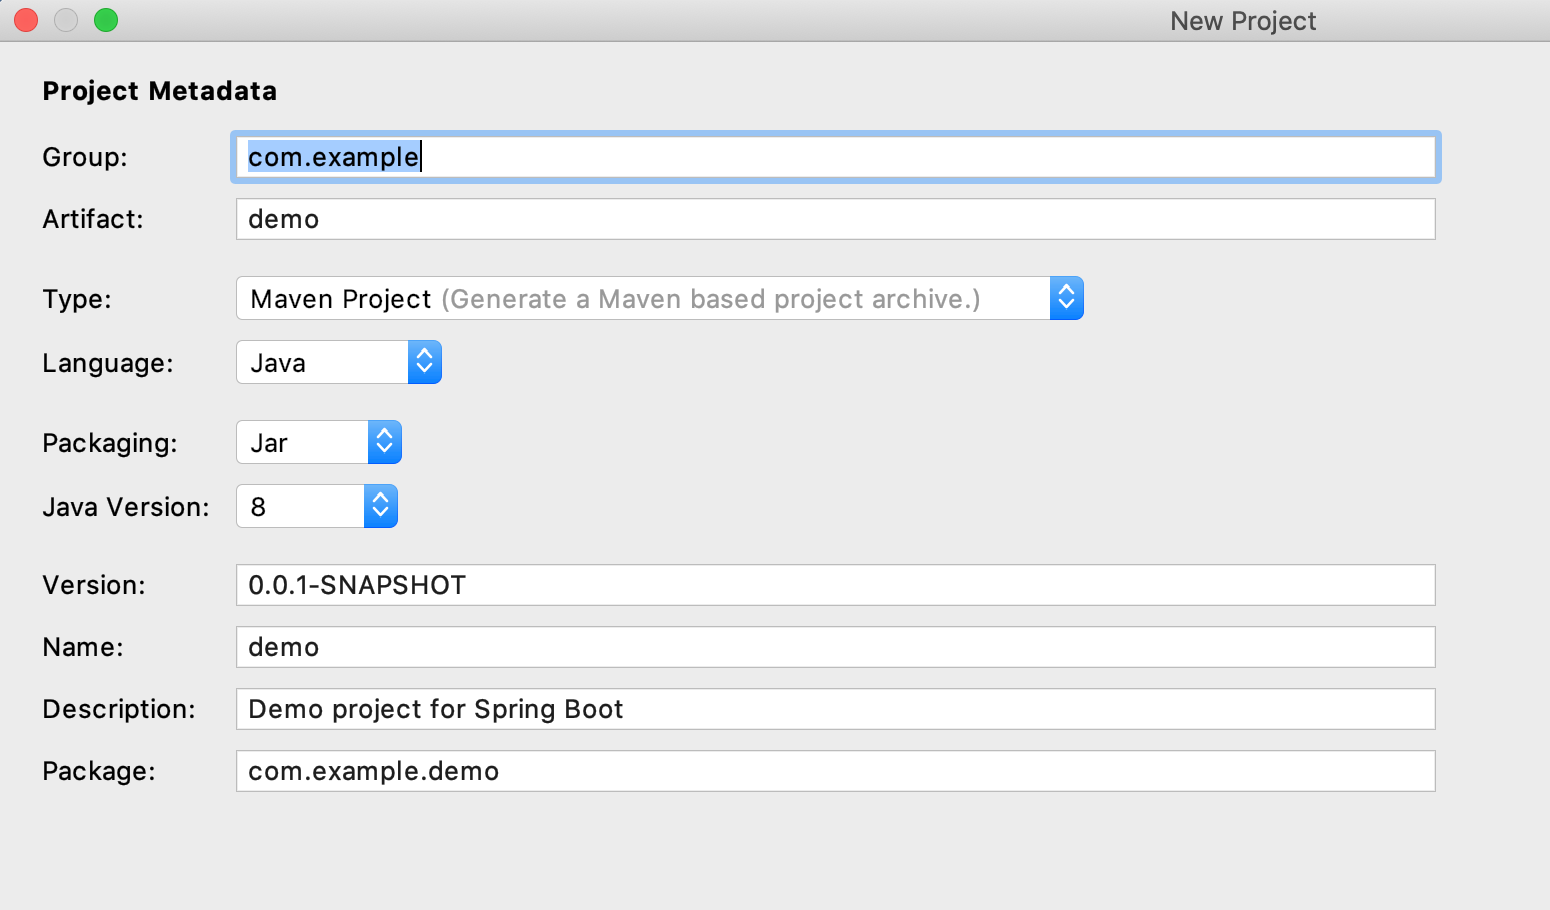Viewport: 1550px width, 910px height.
Task: Select the Name text field
Action: click(835, 647)
